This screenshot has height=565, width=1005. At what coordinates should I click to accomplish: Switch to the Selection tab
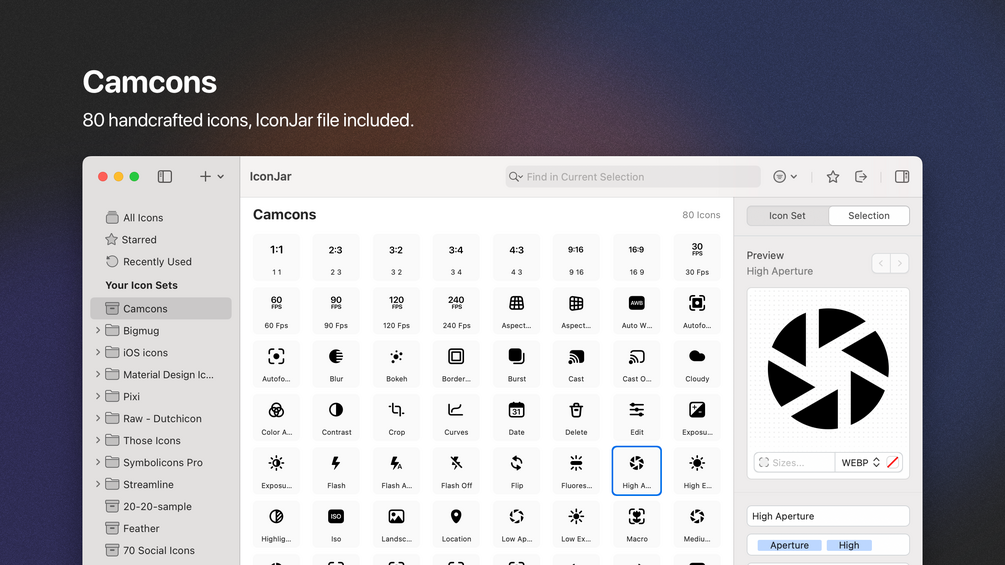[x=868, y=216]
